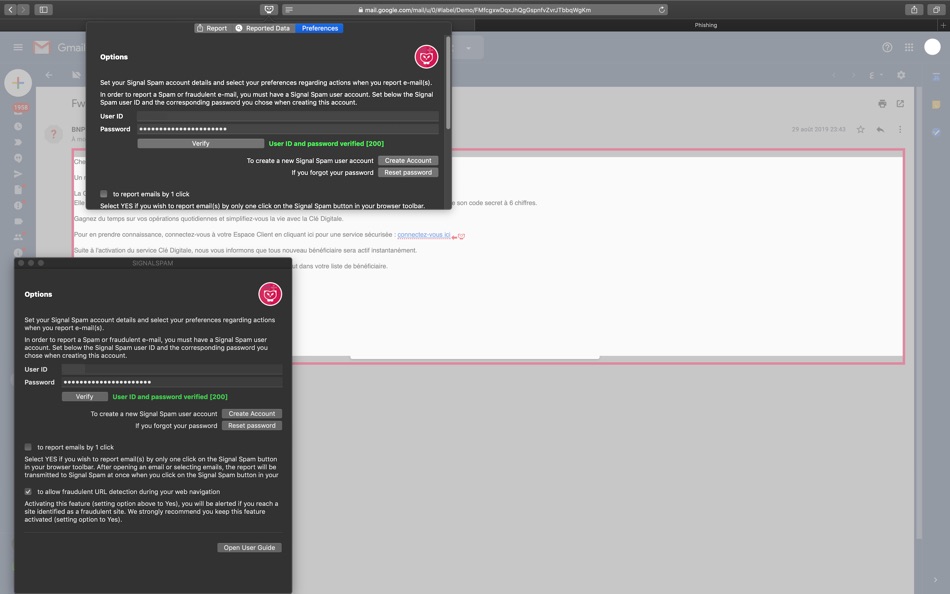Open email in new window icon
Image resolution: width=950 pixels, height=594 pixels.
(x=900, y=104)
